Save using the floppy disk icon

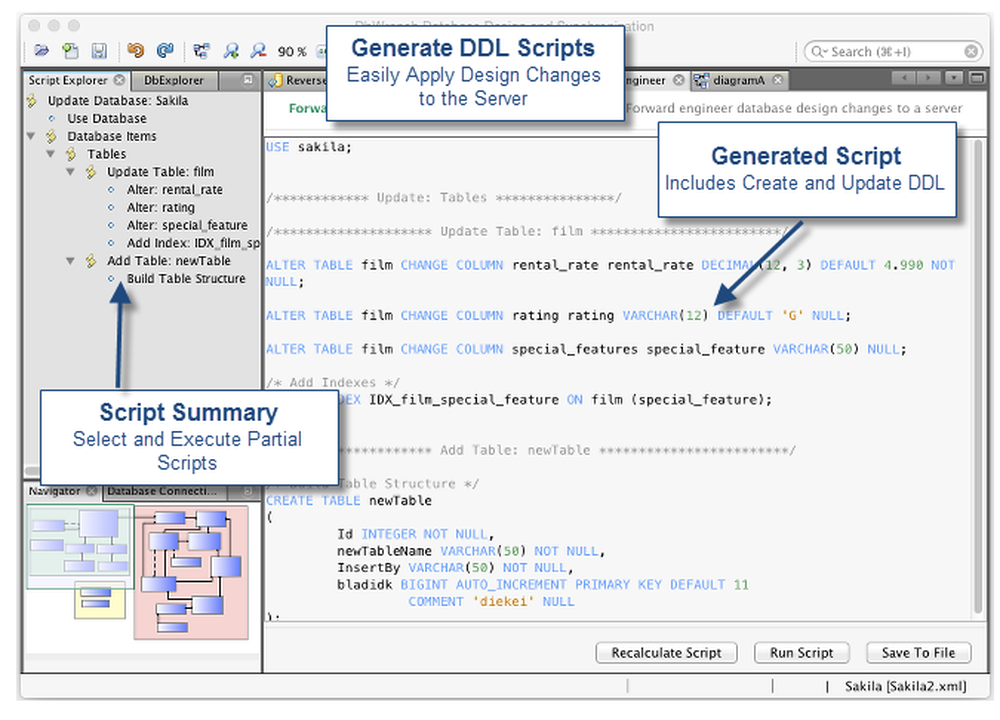(x=99, y=50)
